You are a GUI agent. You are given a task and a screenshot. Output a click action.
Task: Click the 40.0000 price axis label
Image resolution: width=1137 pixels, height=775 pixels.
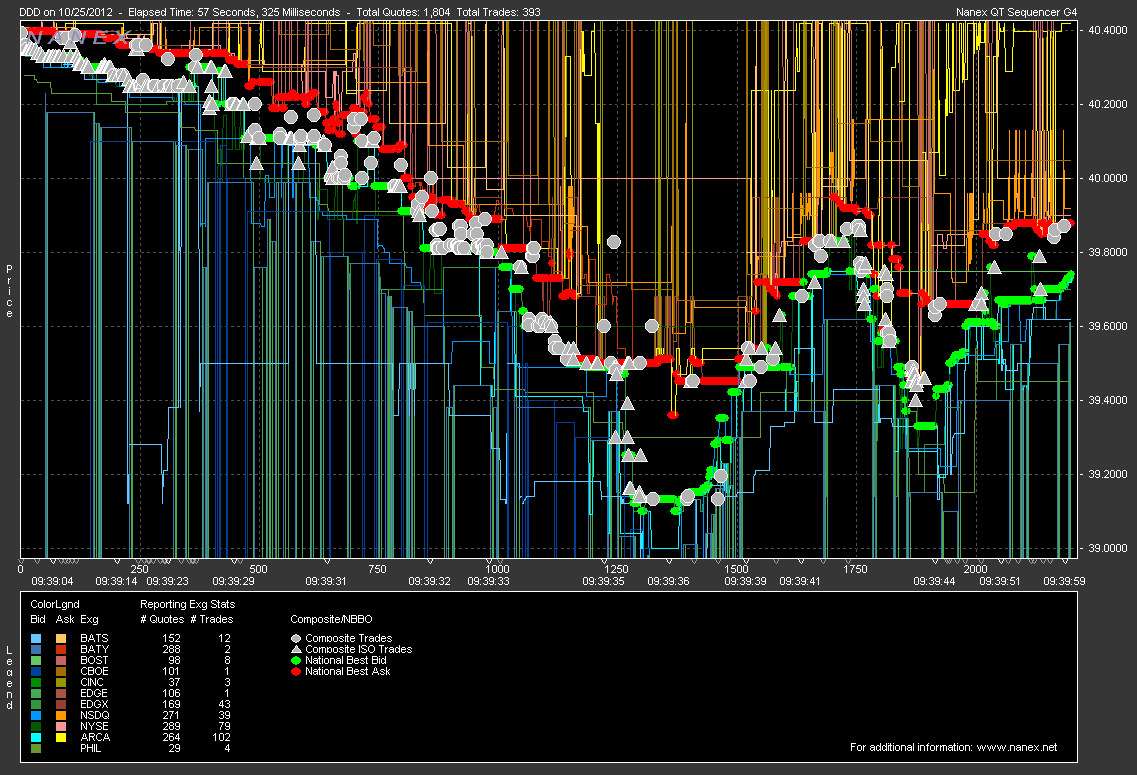(1107, 178)
